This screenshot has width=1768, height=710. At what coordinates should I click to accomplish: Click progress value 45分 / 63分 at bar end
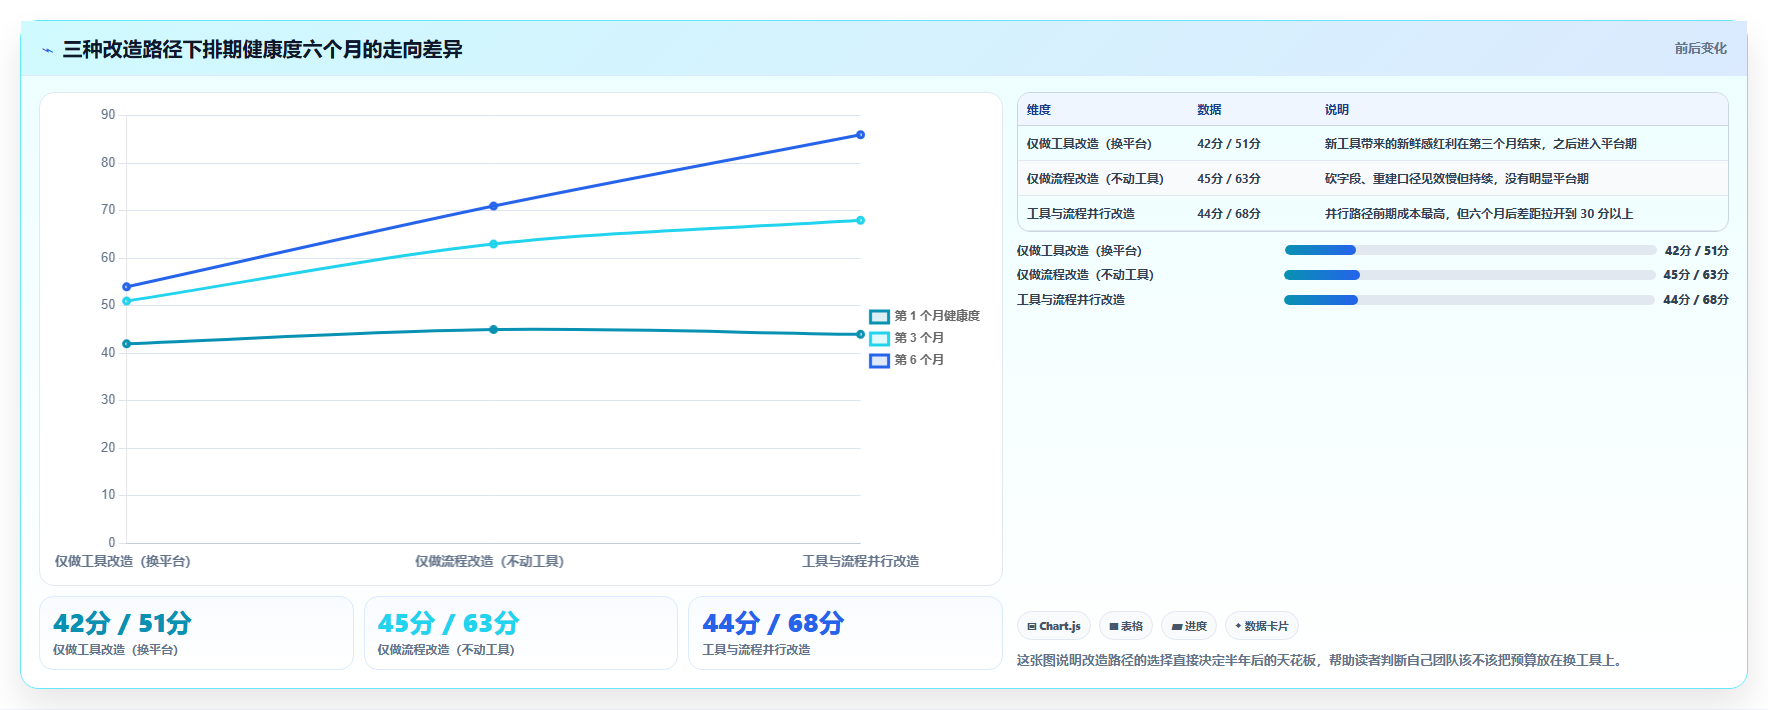tap(1696, 275)
